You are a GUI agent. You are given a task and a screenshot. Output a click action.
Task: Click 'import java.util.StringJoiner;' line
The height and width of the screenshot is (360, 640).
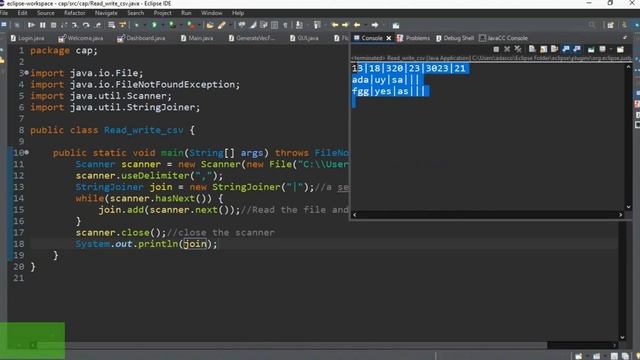coord(115,107)
